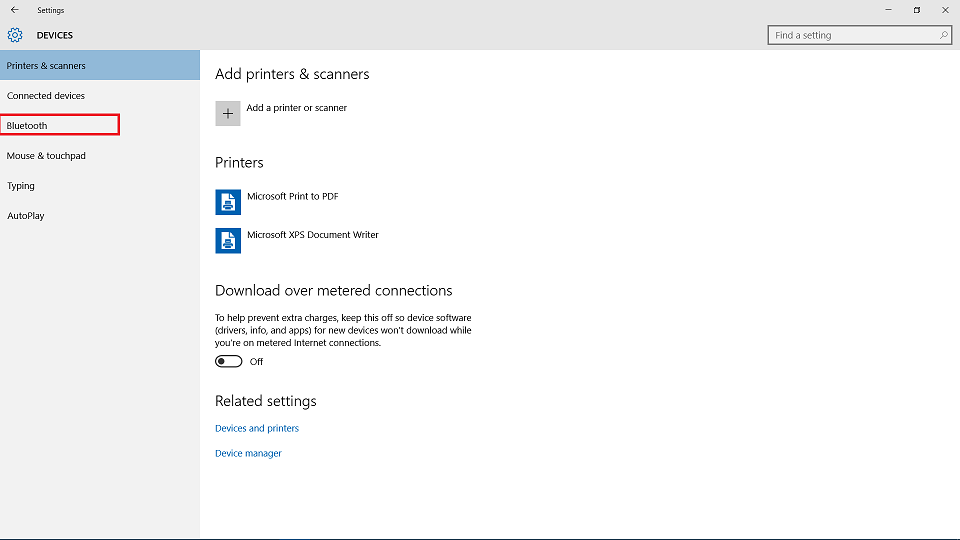Viewport: 960px width, 540px height.
Task: Open the Device manager link
Action: tap(248, 453)
